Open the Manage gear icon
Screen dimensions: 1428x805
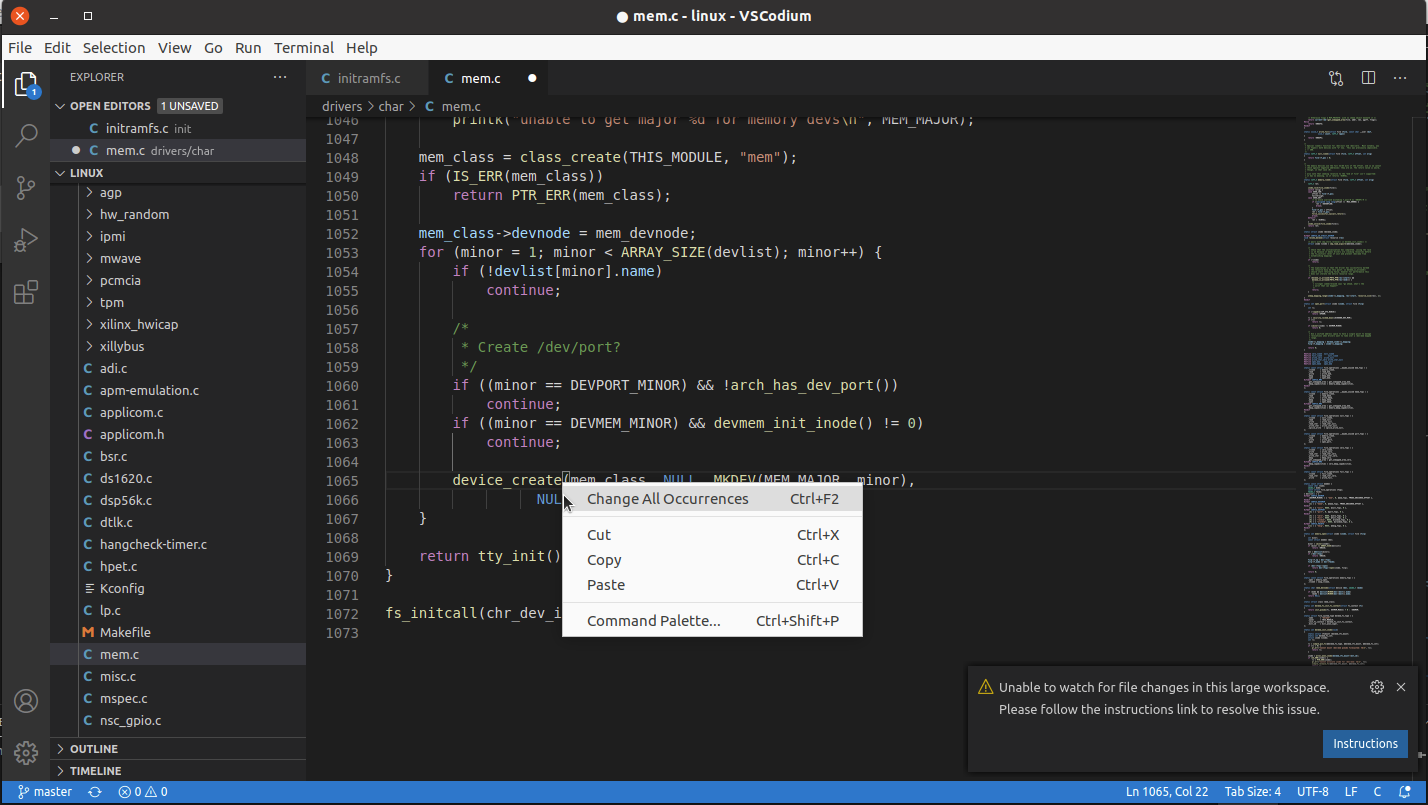(25, 753)
